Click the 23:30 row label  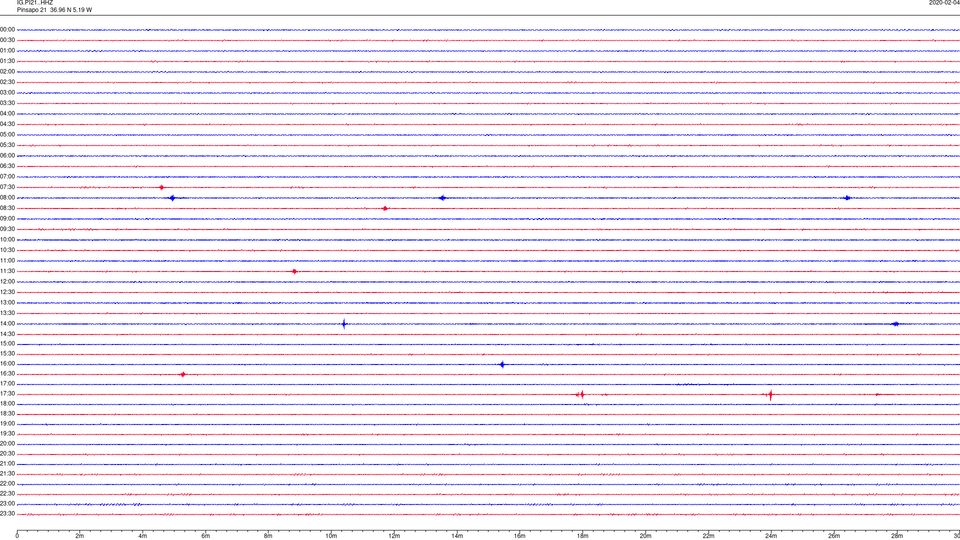[7, 514]
